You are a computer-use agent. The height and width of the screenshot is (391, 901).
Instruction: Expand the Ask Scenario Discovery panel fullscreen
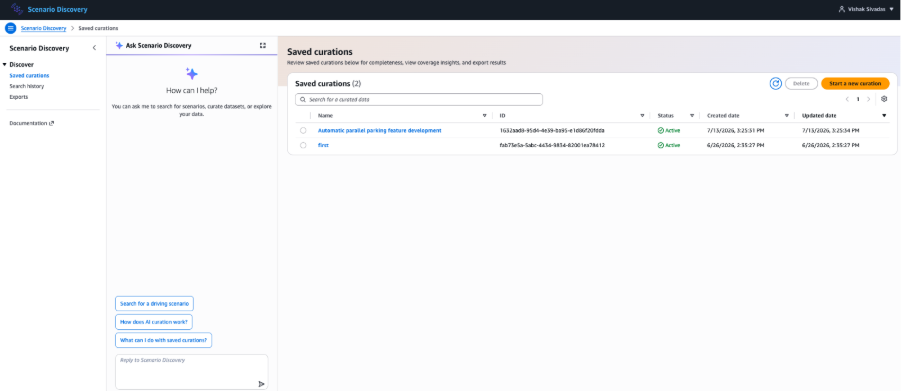[x=263, y=45]
